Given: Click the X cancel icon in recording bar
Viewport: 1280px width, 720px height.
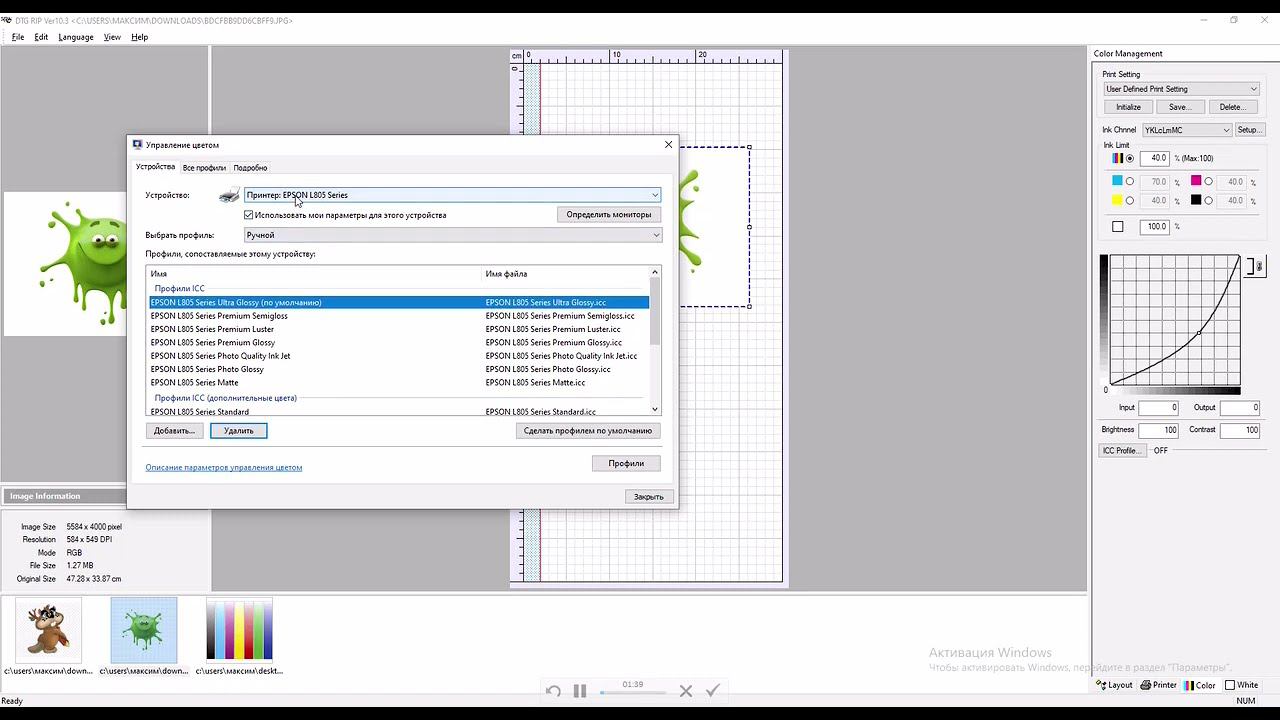Looking at the screenshot, I should tap(686, 691).
